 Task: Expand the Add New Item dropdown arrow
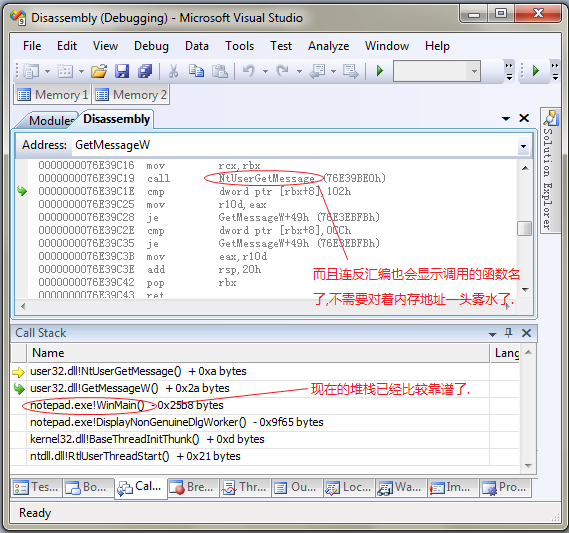point(81,71)
